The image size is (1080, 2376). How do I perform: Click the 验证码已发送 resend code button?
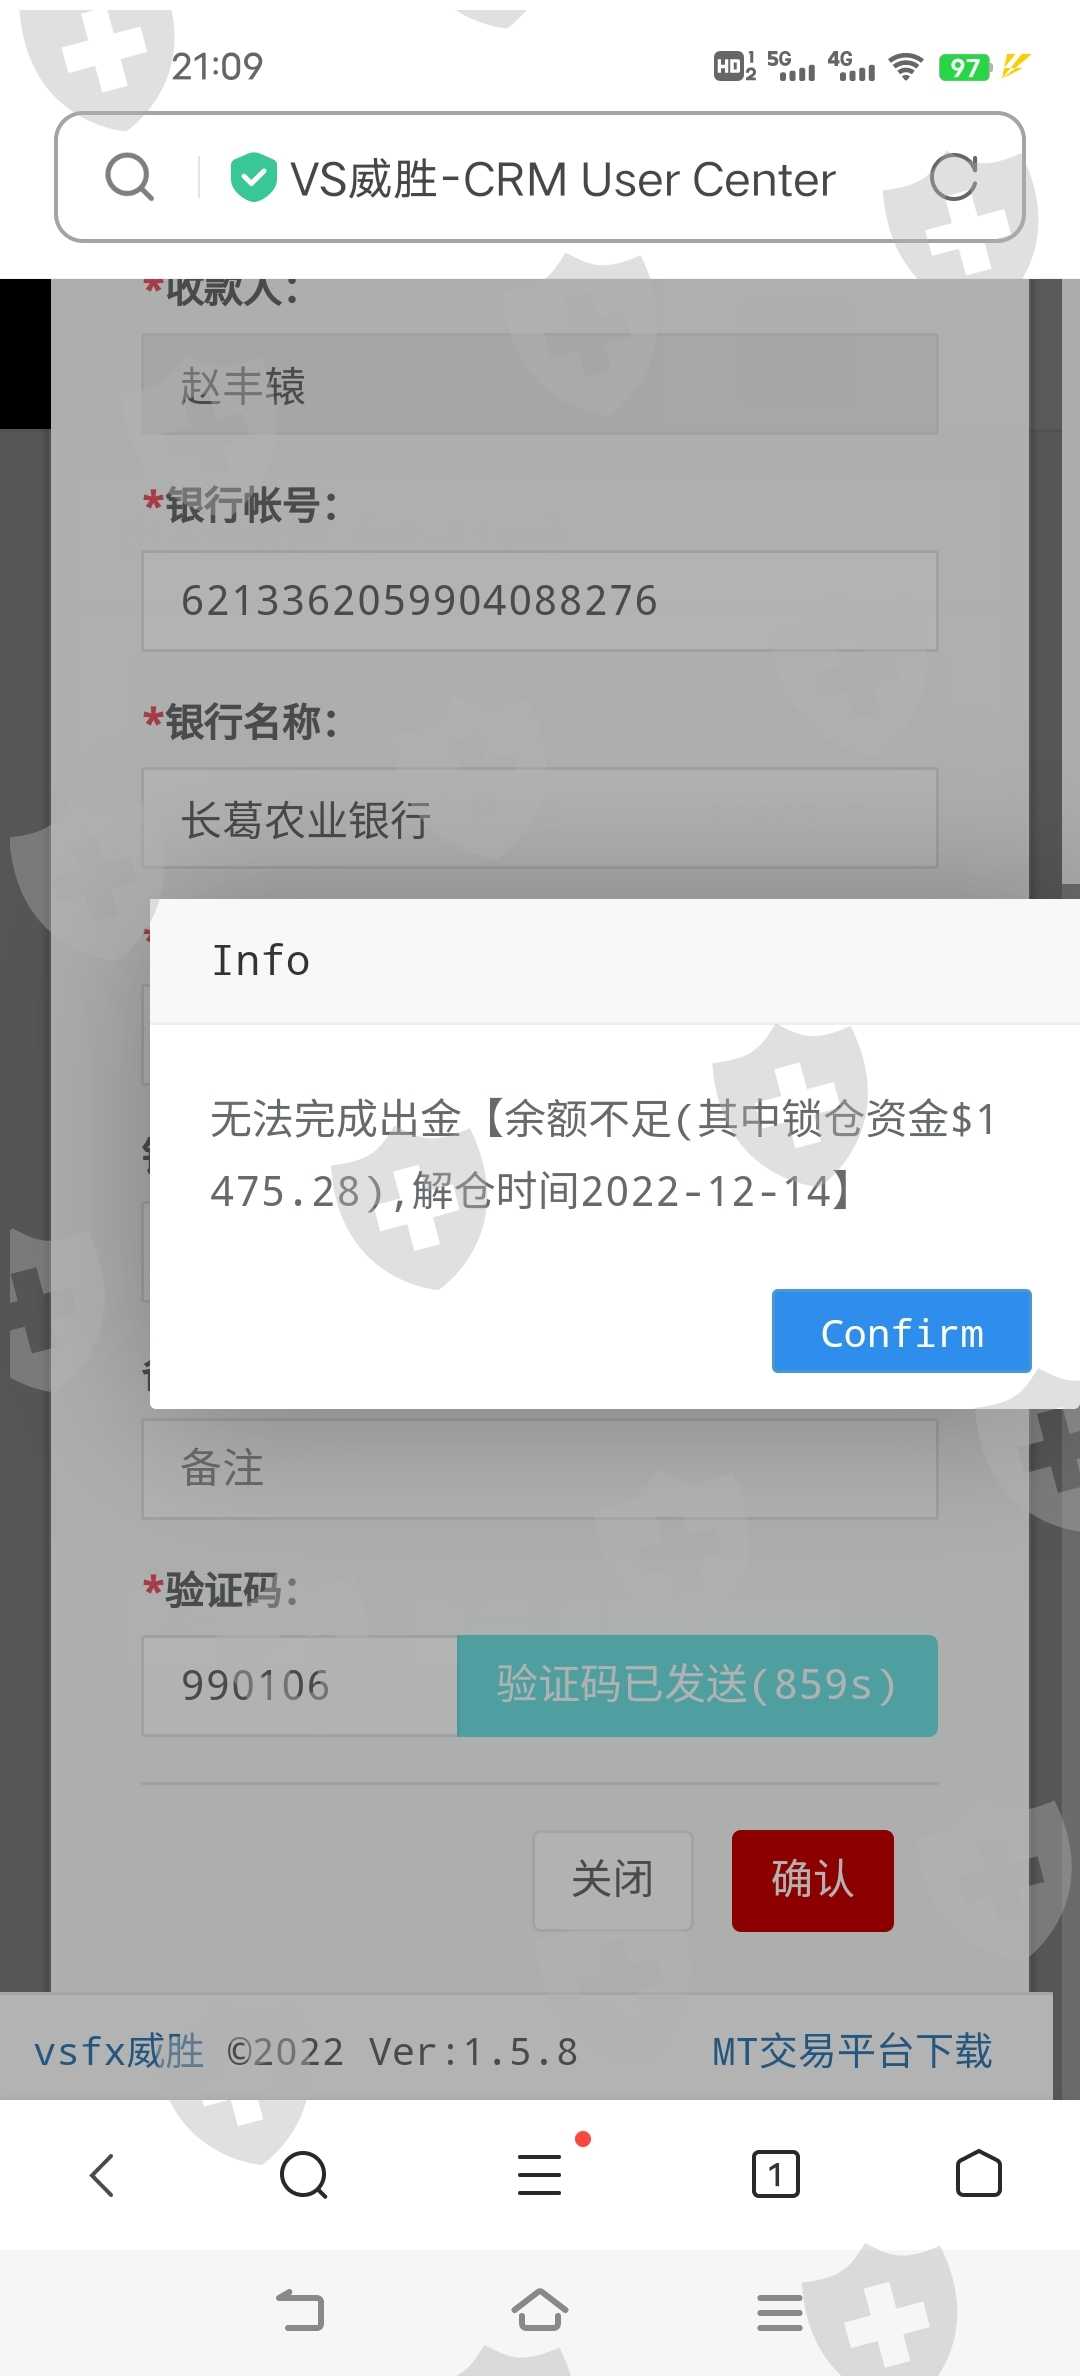(697, 1686)
